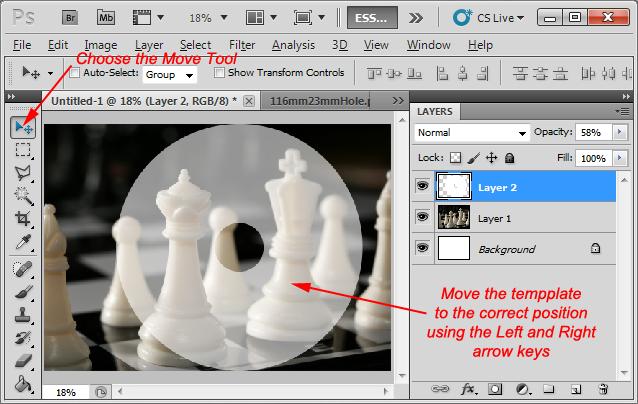Screen dimensions: 638x404
Task: Show hidden document tabs chevron
Action: 398,100
